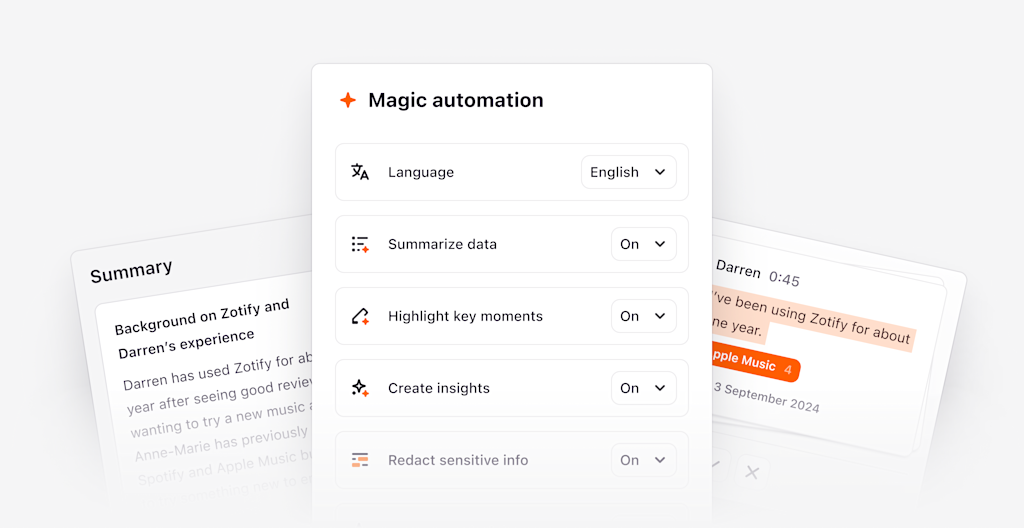Click the Highlight key moments marker icon
The height and width of the screenshot is (528, 1024).
click(x=360, y=316)
